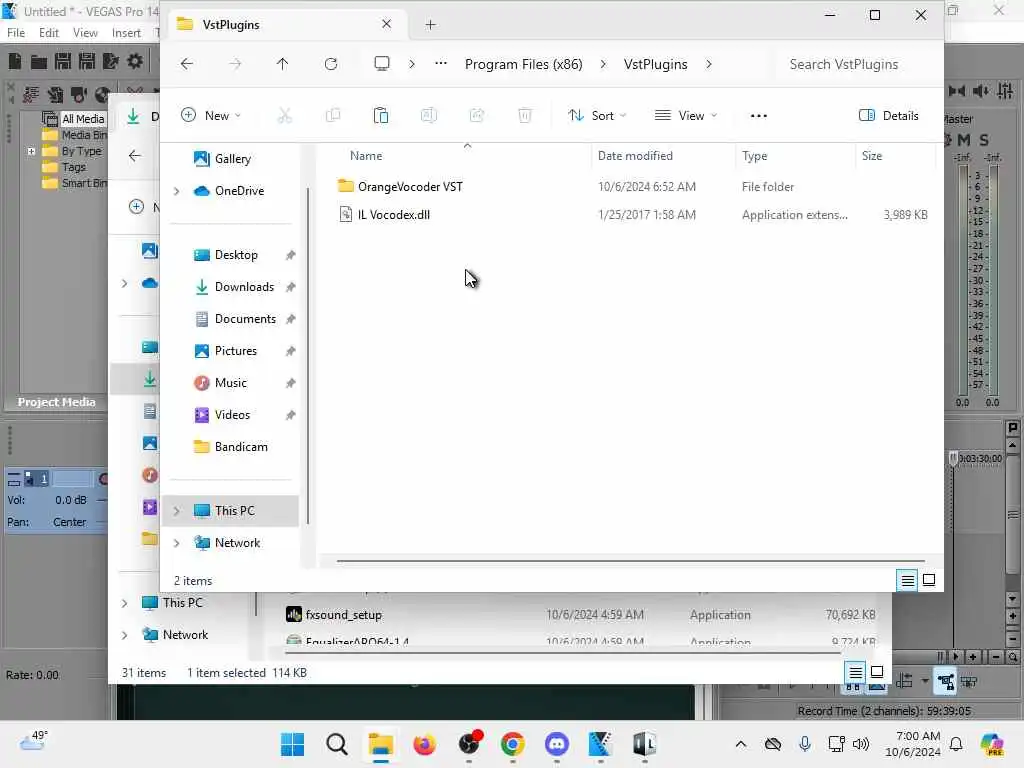Image resolution: width=1024 pixels, height=768 pixels.
Task: Click the VEGAS Properties gear icon
Action: [x=135, y=61]
